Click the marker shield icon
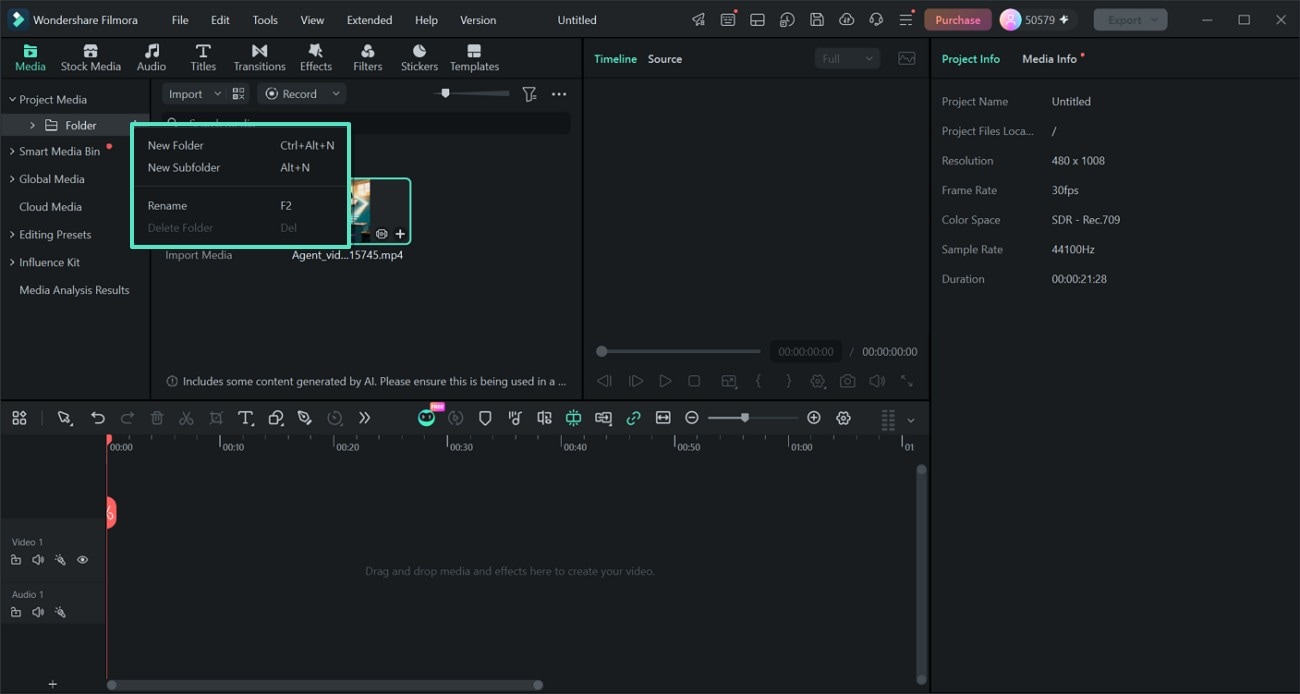 tap(485, 418)
